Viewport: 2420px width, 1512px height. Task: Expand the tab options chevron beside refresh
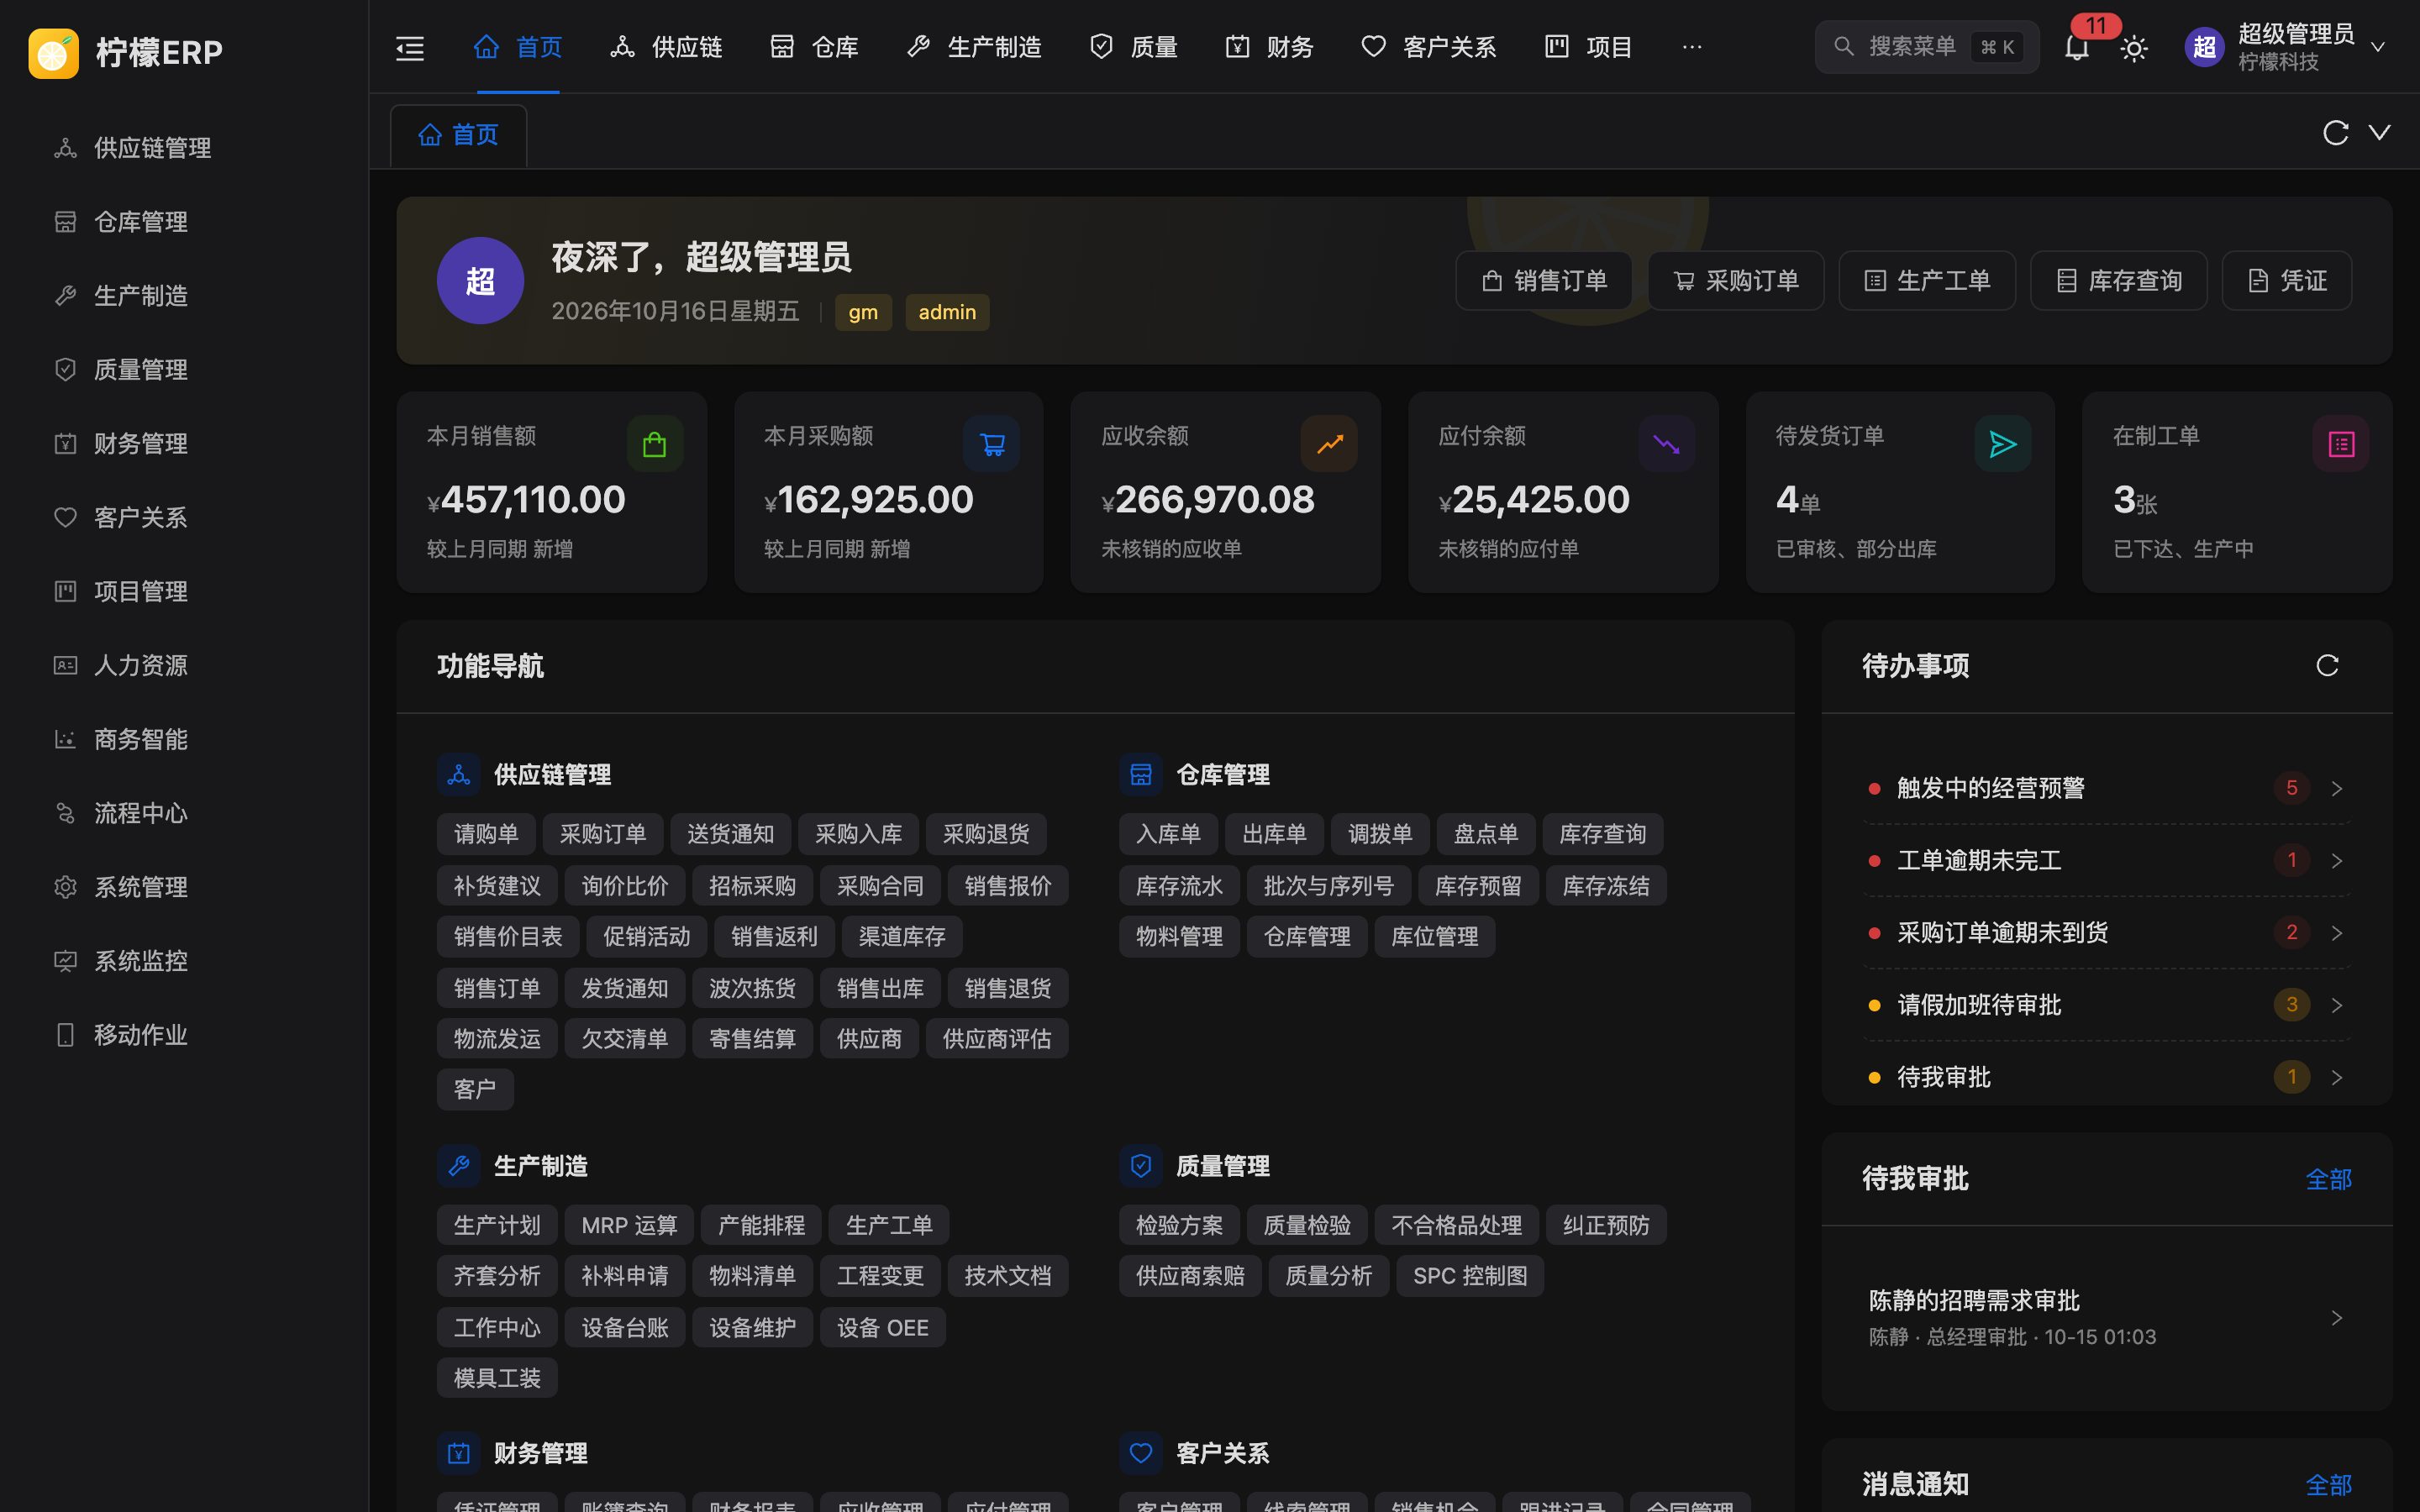(x=2380, y=133)
